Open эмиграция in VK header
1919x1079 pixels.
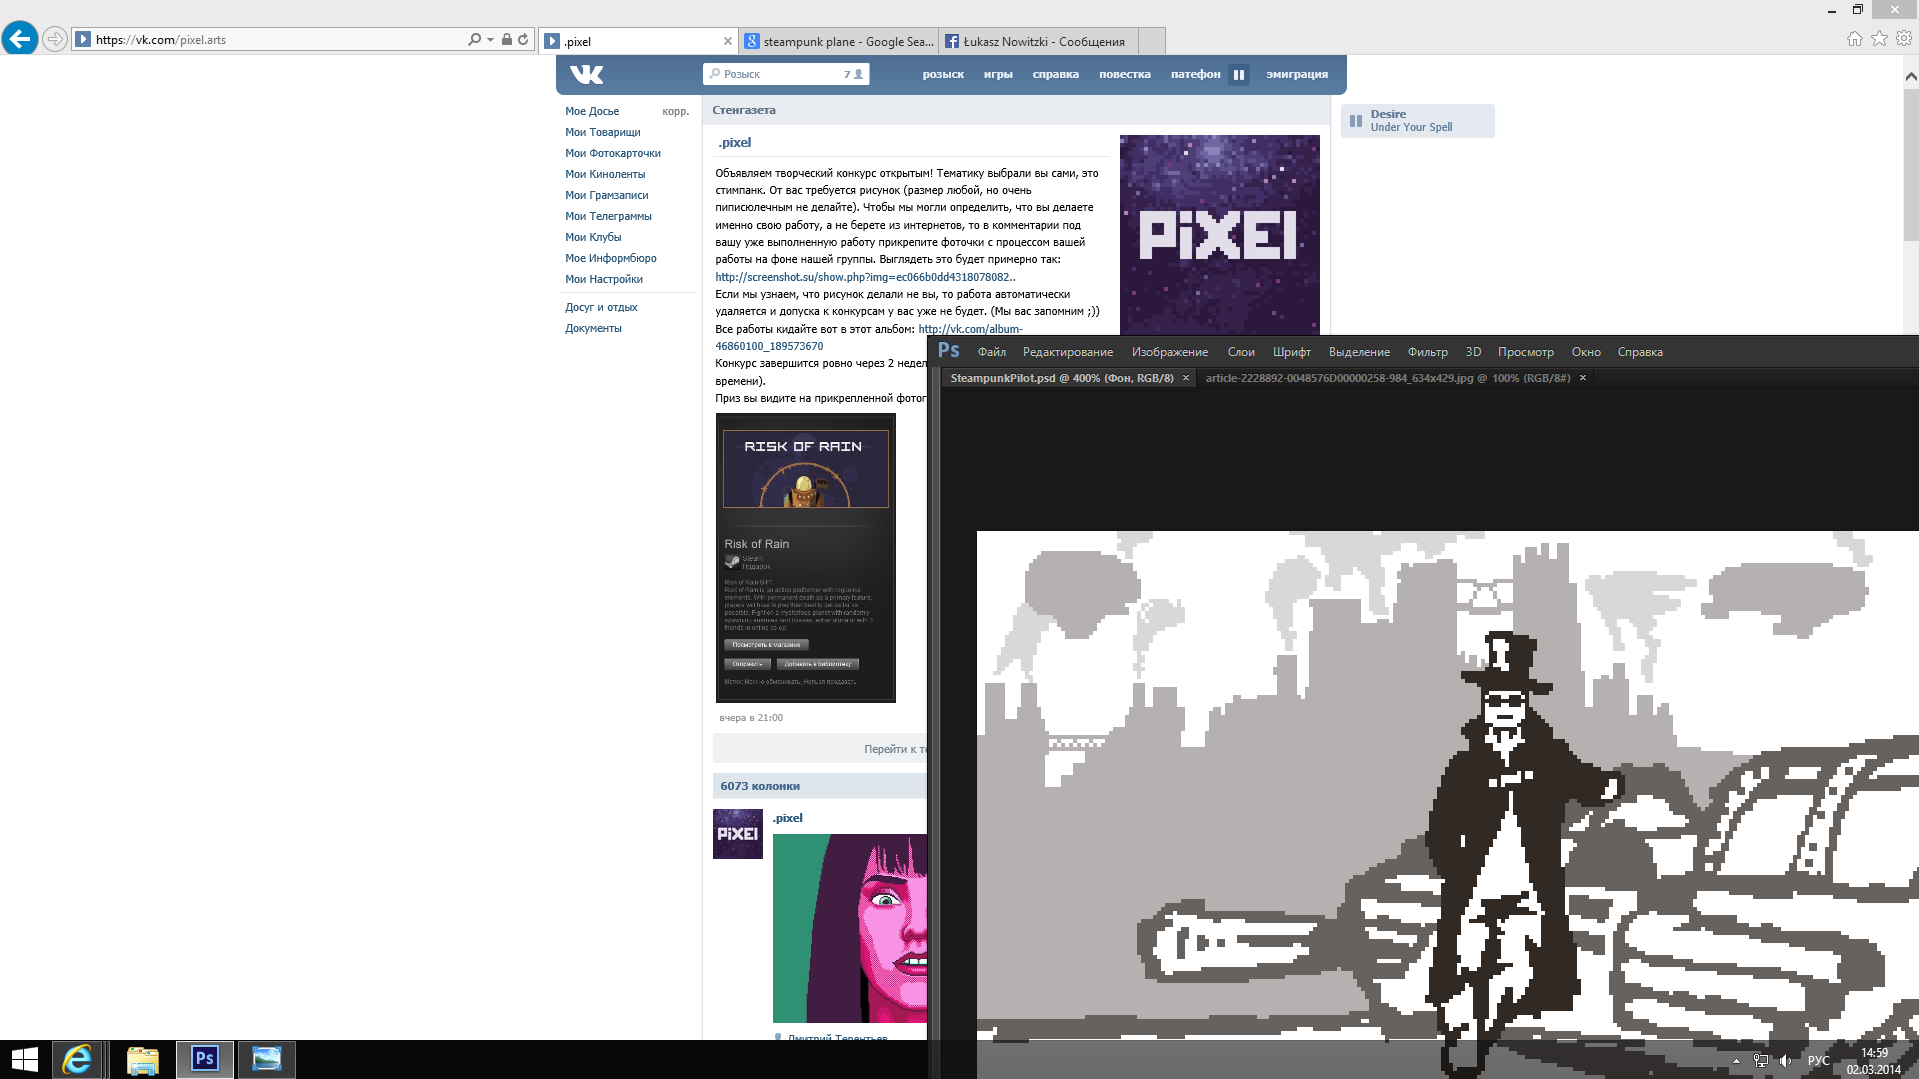(x=1297, y=74)
